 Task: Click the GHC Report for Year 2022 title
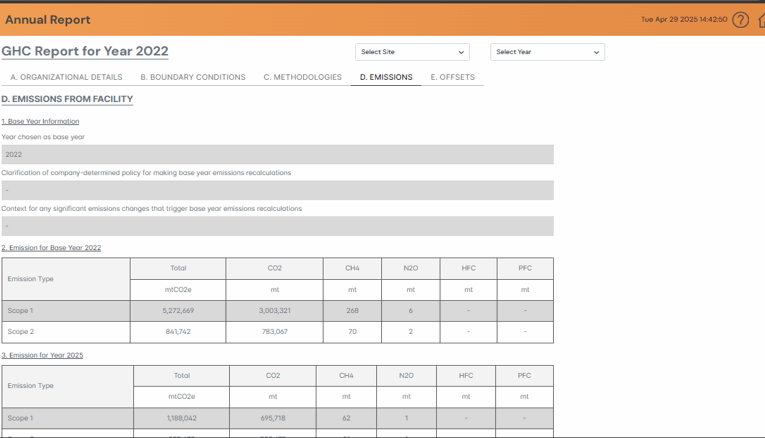(85, 52)
